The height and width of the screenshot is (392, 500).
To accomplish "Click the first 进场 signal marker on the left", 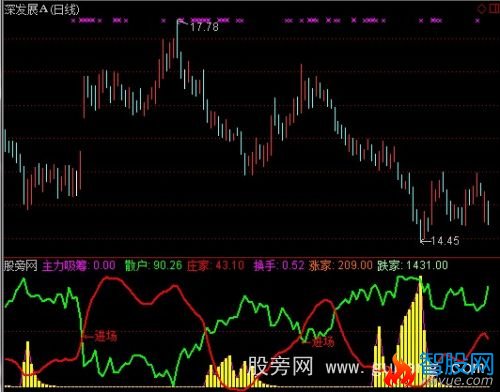I will click(x=106, y=336).
